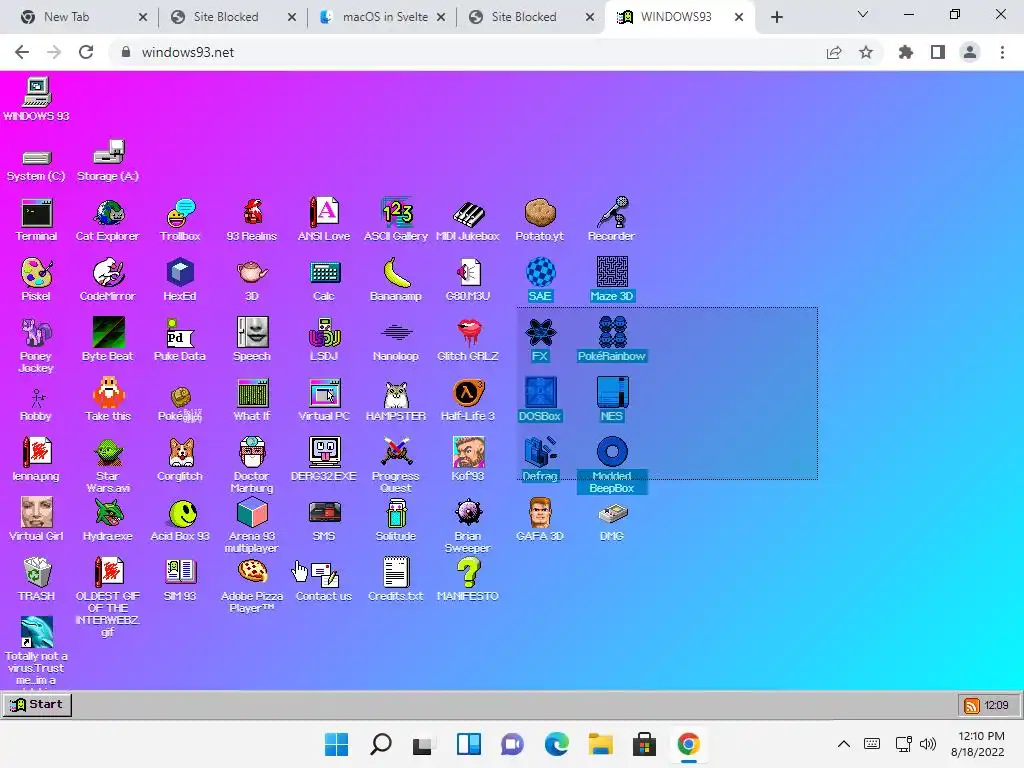
Task: Open Take this icon
Action: tap(108, 400)
